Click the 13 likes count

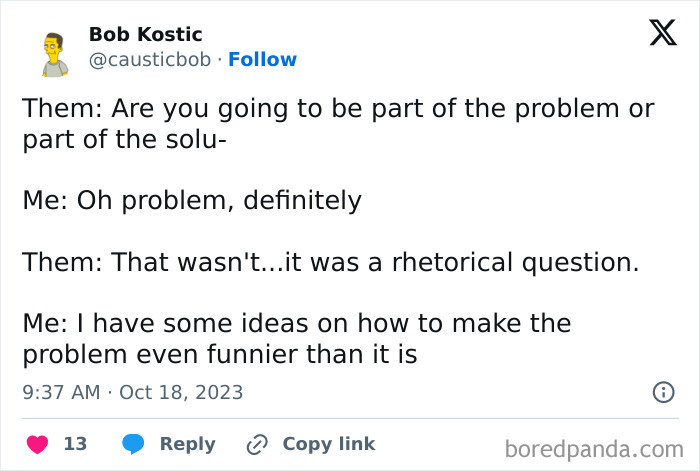75,443
